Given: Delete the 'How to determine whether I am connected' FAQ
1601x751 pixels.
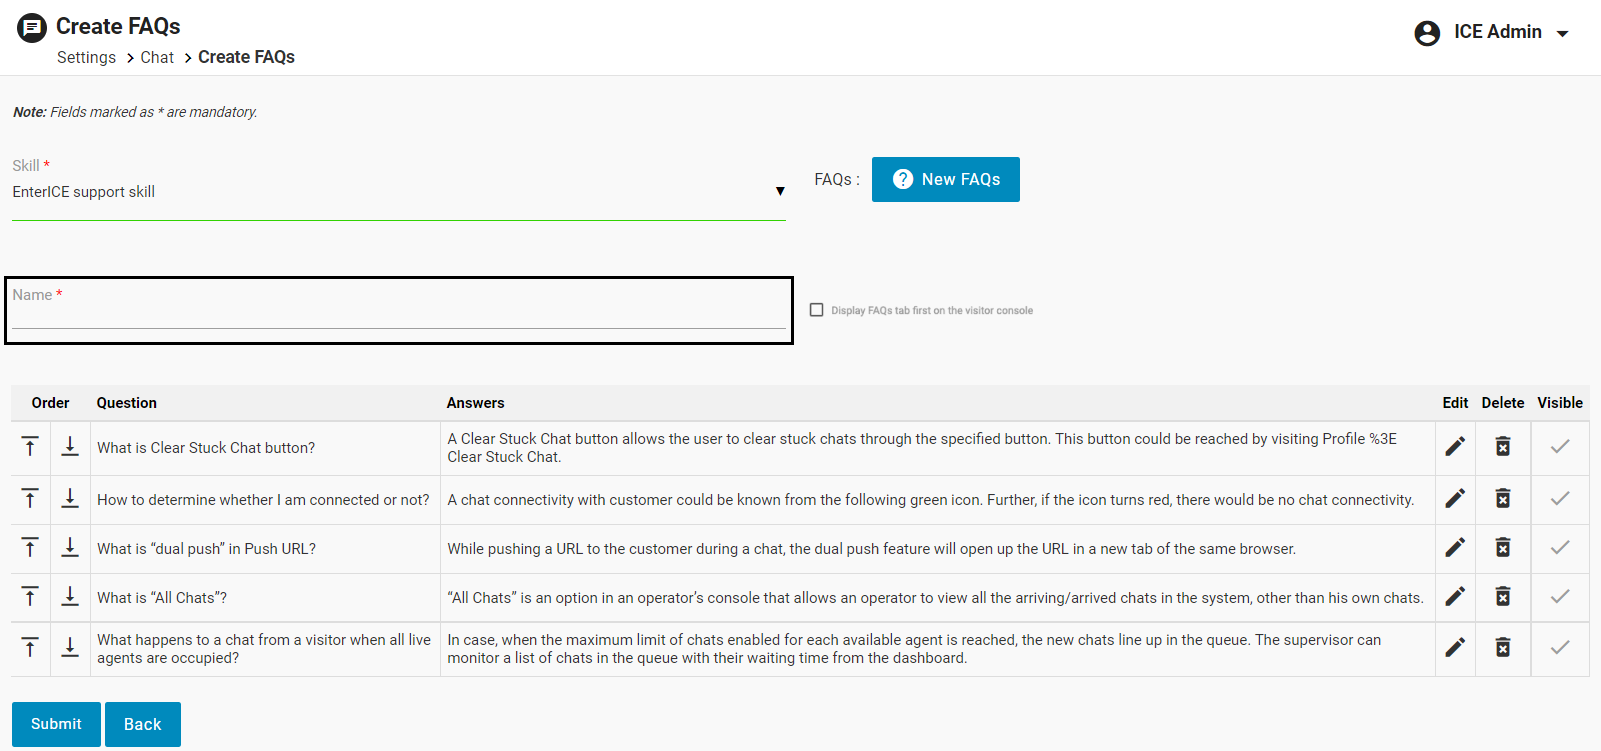Looking at the screenshot, I should (1502, 499).
